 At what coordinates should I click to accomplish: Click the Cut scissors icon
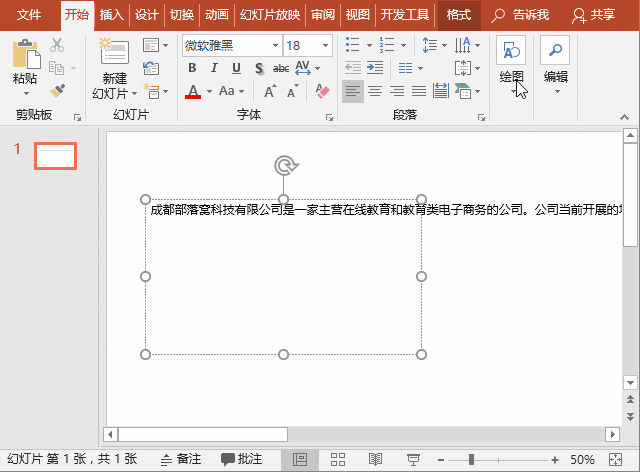(x=57, y=45)
